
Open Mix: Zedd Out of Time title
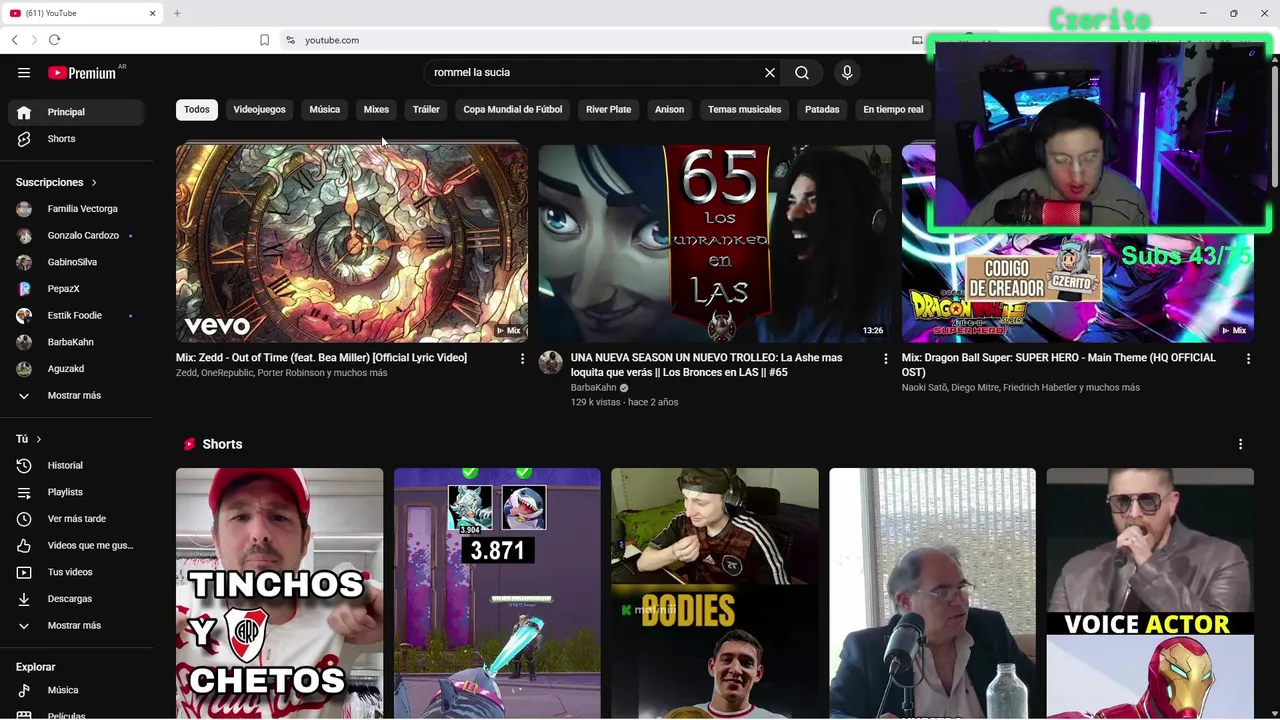tap(321, 358)
